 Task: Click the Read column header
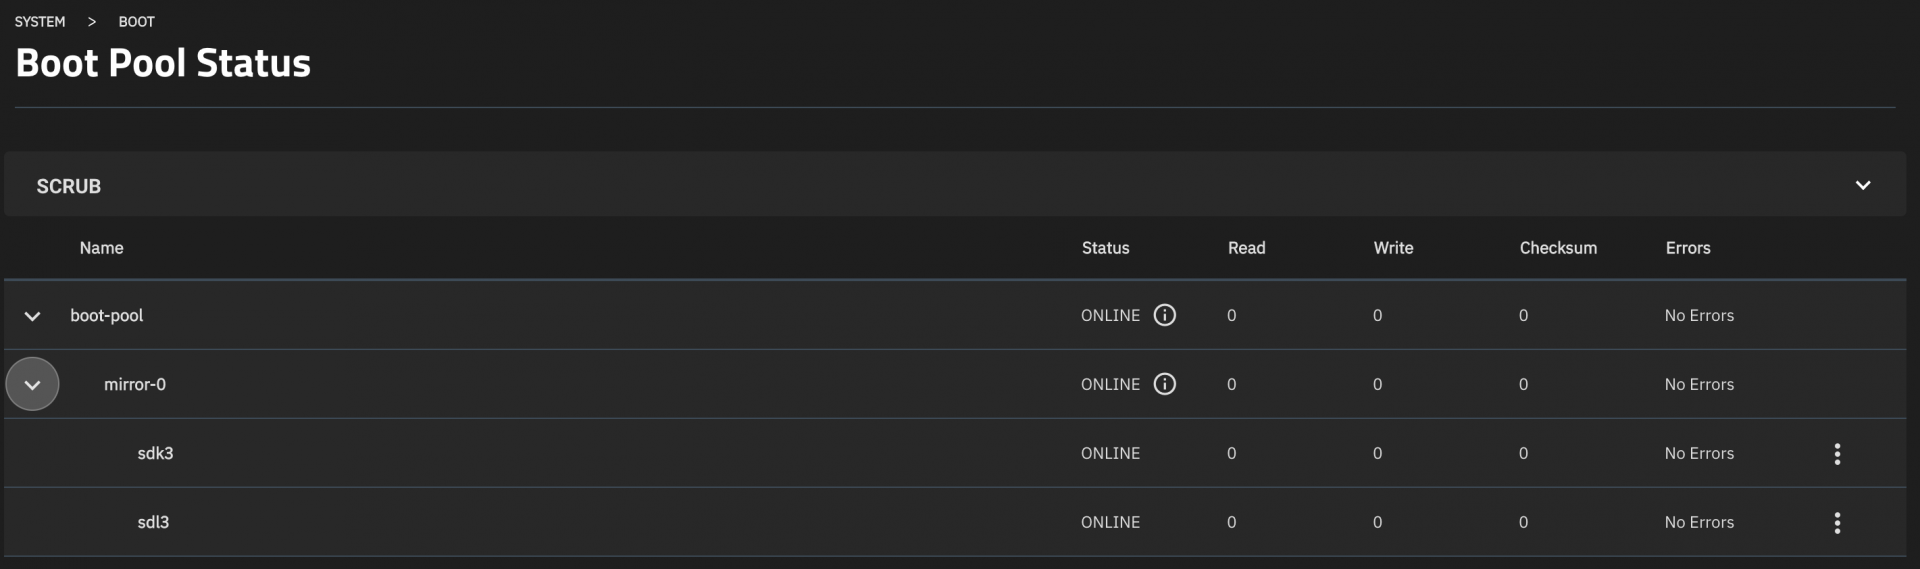1246,248
